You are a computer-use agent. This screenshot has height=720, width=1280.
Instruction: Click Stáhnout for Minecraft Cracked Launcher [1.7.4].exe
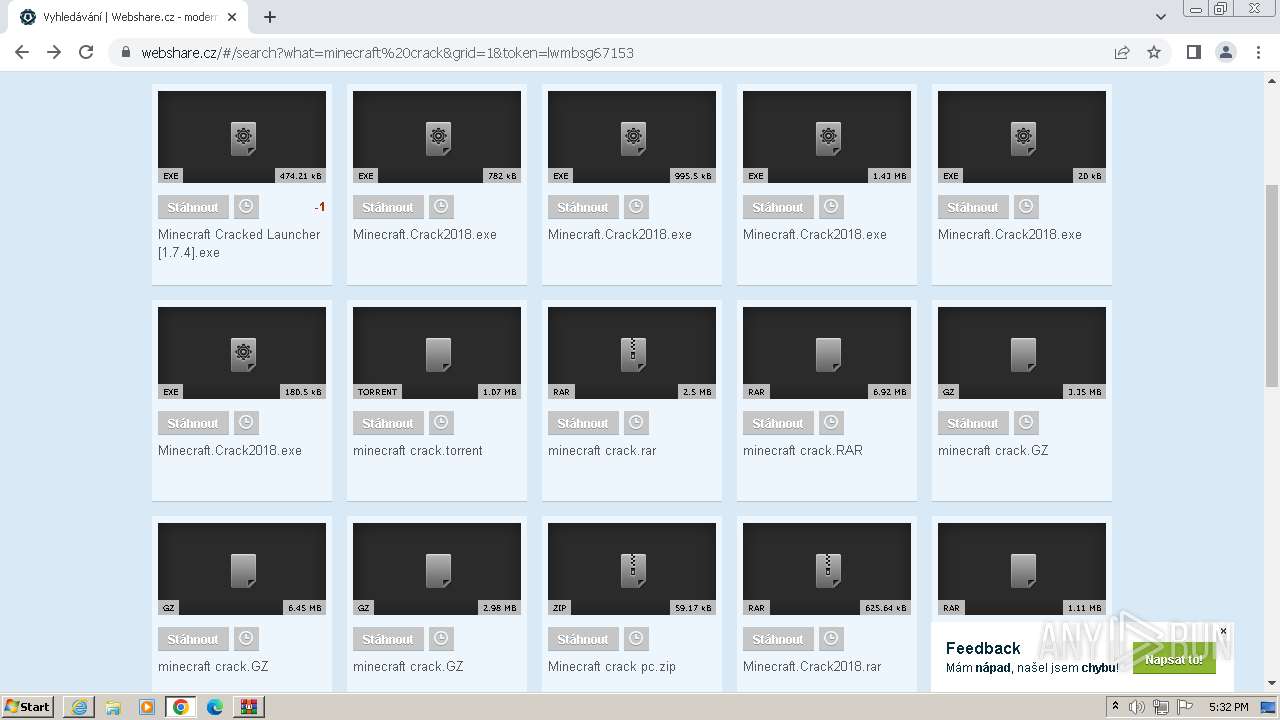point(193,207)
